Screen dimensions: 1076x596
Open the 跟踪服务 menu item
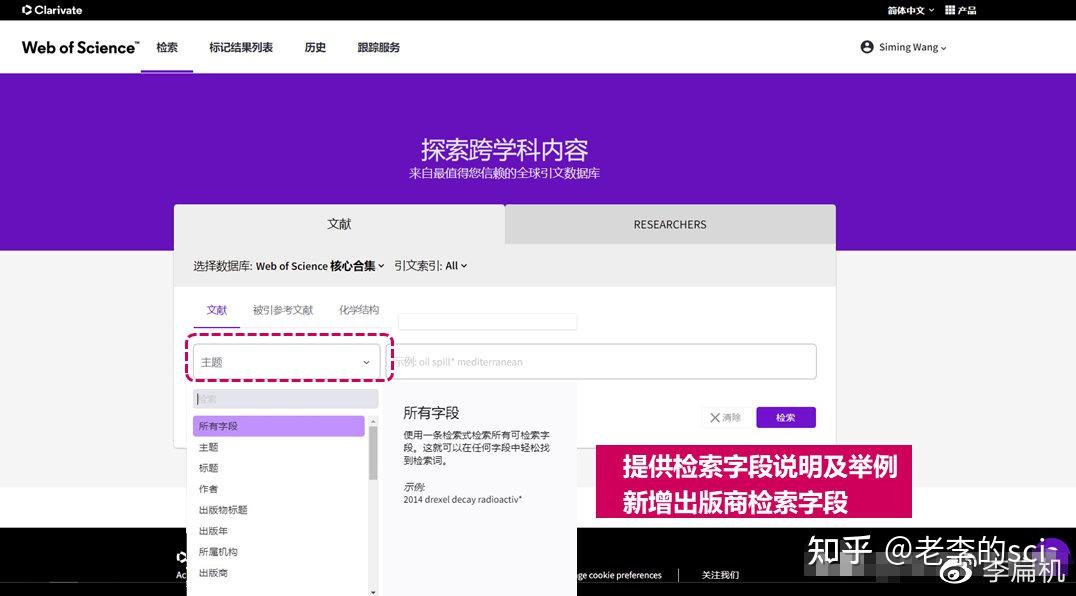click(x=378, y=46)
